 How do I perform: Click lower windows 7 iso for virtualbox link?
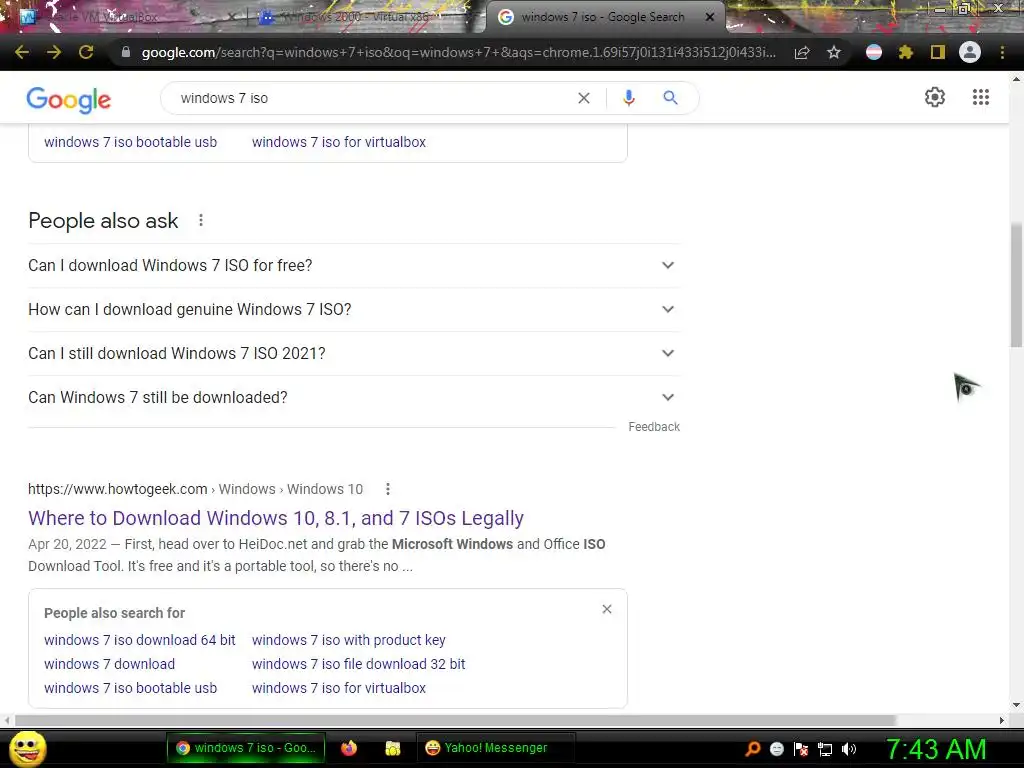coord(339,688)
